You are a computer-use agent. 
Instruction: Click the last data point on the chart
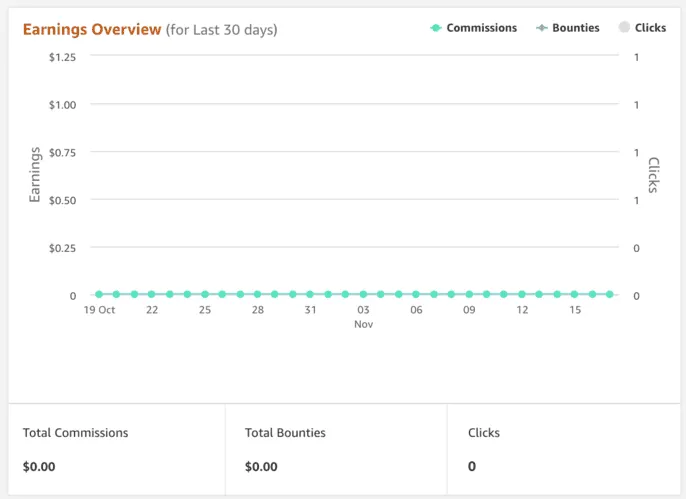coord(609,294)
